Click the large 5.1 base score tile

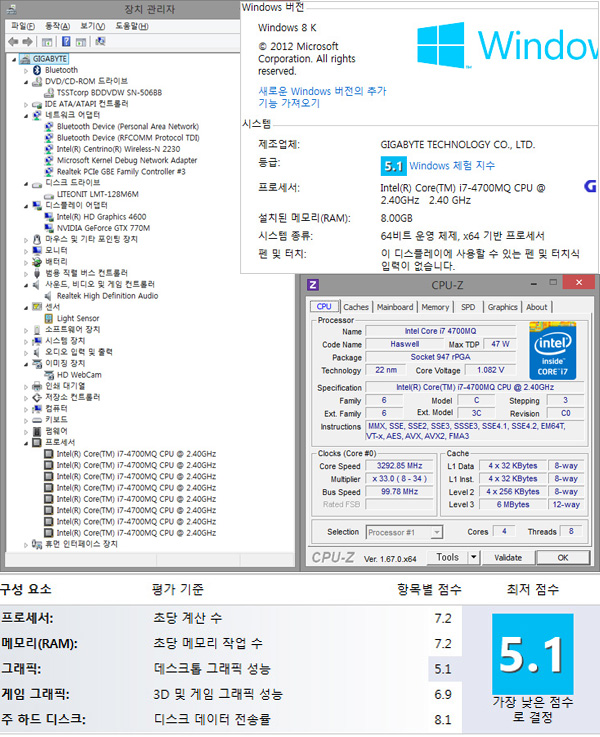[x=533, y=654]
